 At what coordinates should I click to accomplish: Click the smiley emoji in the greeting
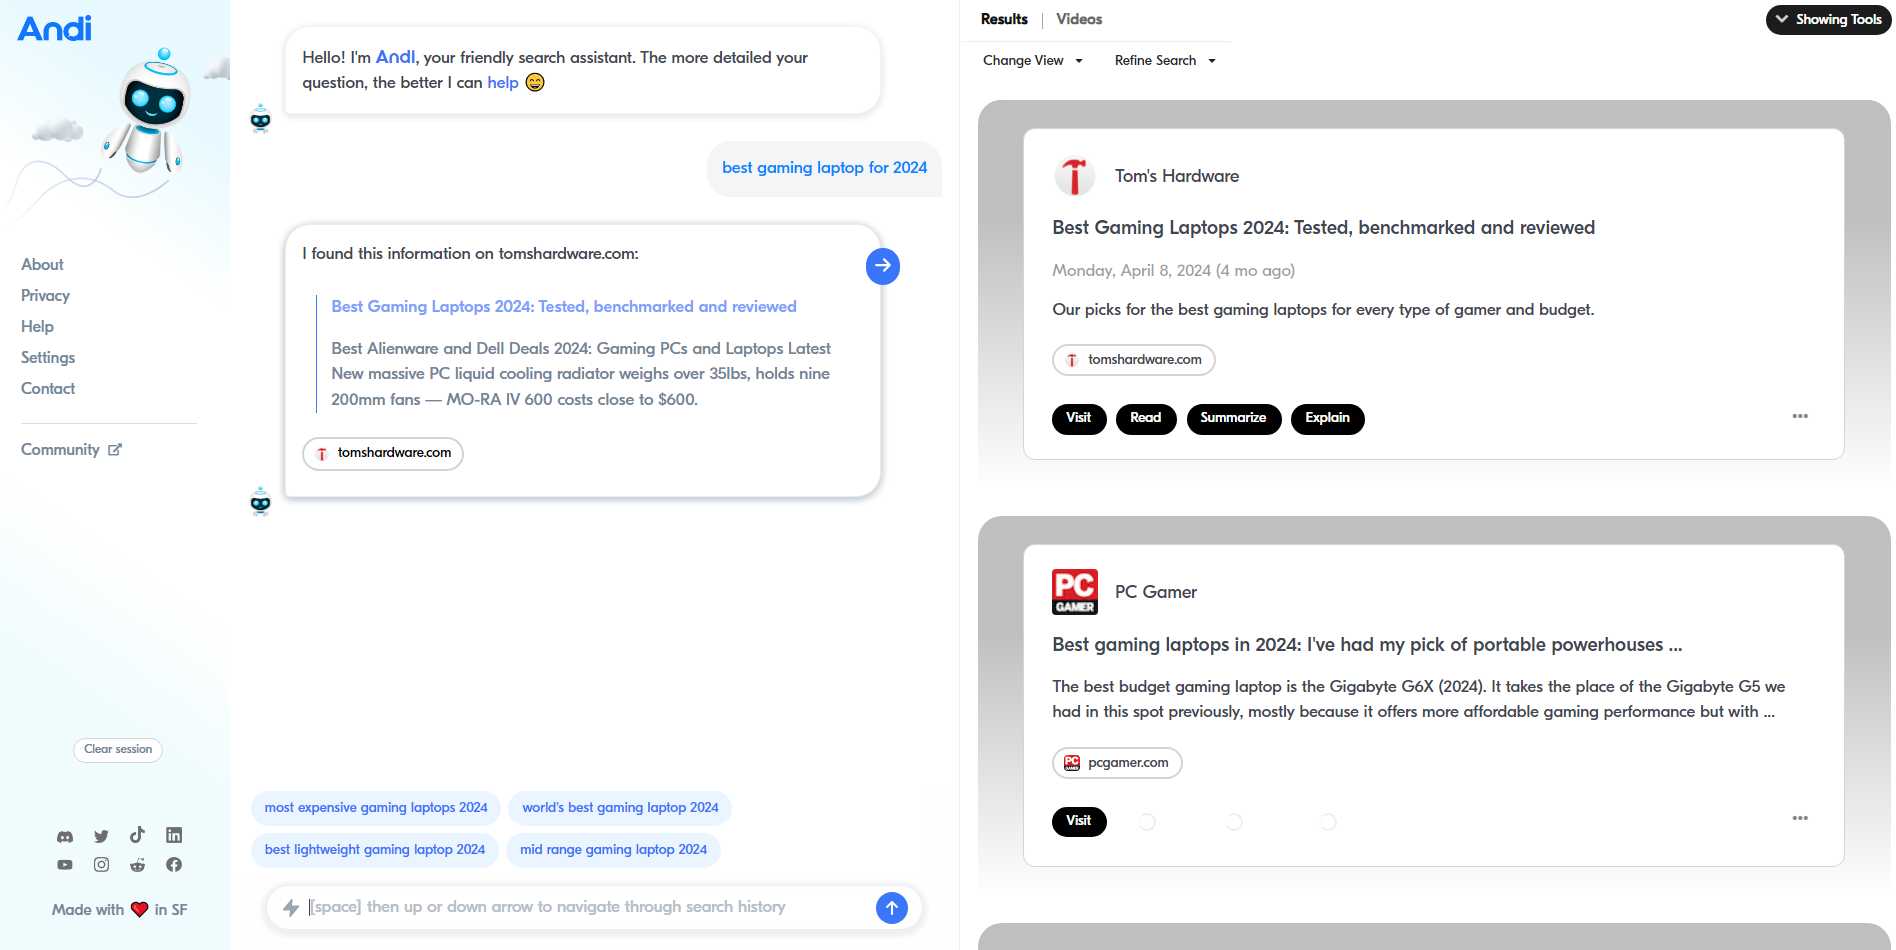coord(535,82)
